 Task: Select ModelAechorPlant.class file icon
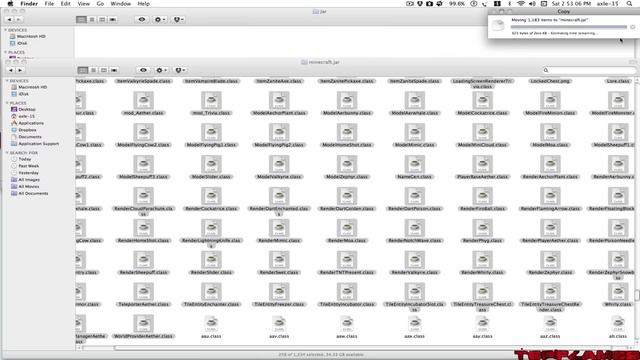279,101
